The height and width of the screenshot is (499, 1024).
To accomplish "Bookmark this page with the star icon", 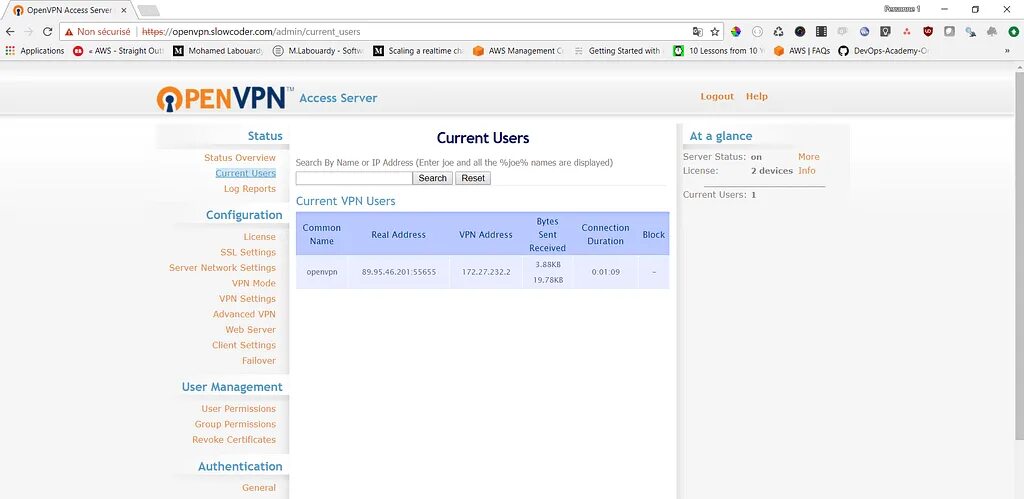I will (x=715, y=31).
